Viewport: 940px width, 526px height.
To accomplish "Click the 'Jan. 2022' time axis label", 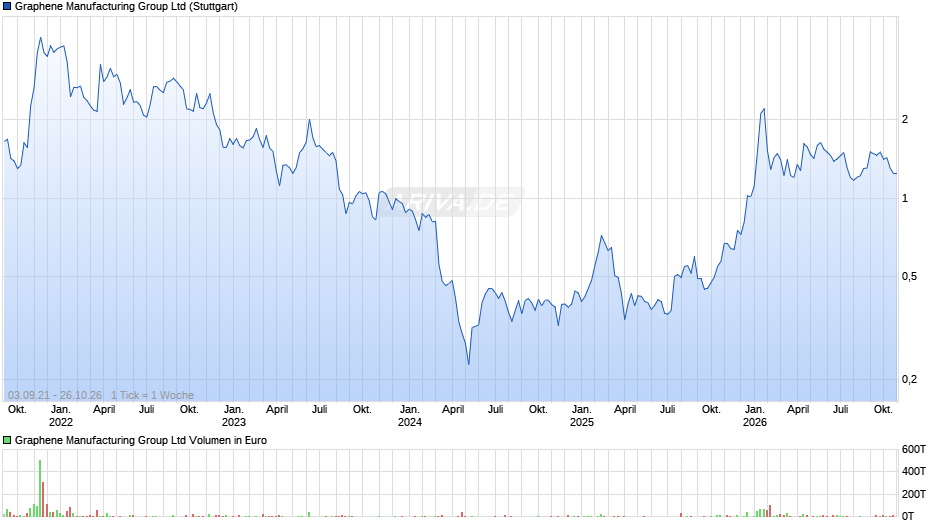I will (x=61, y=416).
